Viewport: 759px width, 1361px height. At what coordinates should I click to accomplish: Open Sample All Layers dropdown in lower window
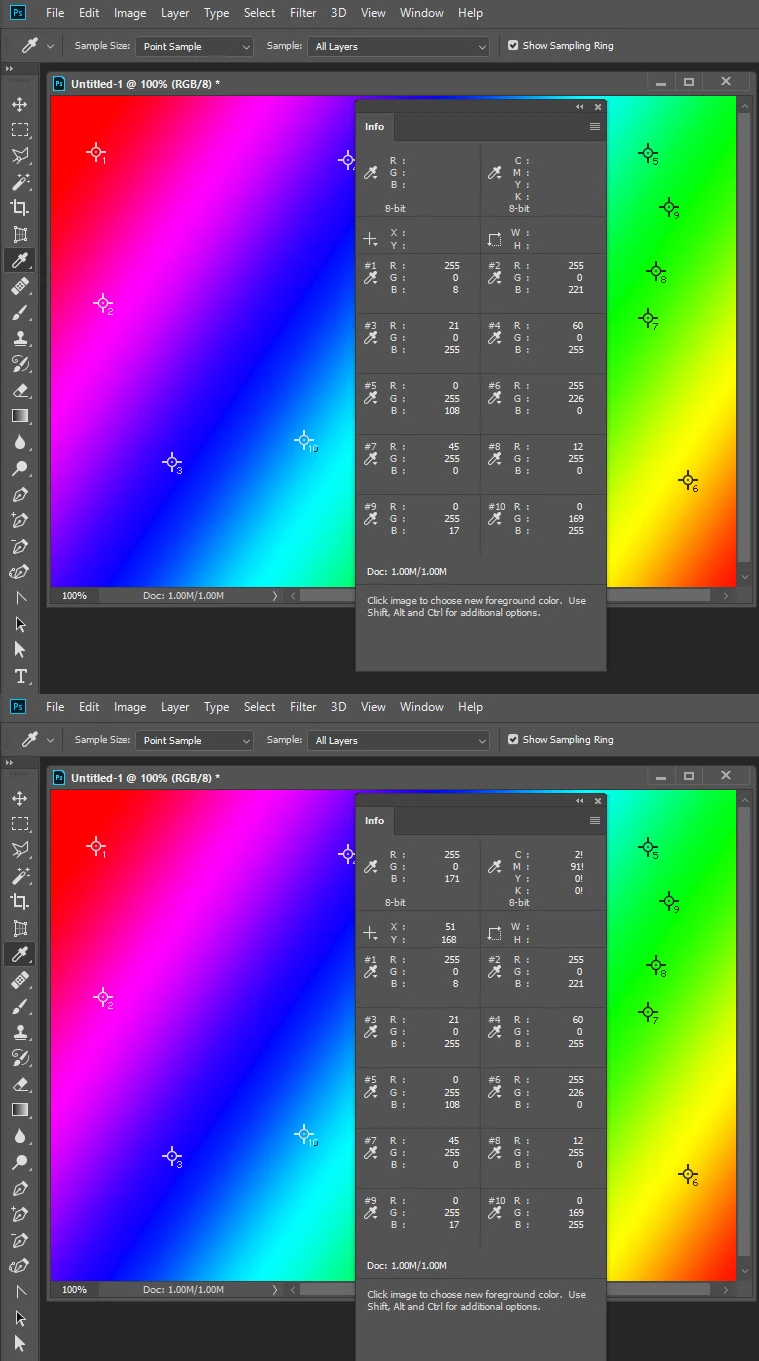399,740
